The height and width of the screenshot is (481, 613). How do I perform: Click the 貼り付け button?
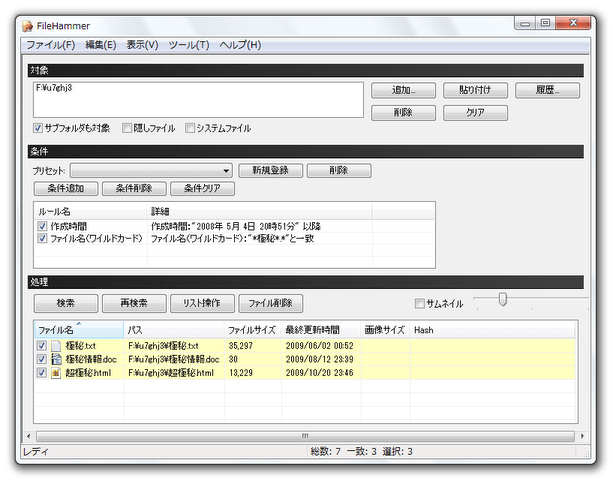click(x=475, y=90)
